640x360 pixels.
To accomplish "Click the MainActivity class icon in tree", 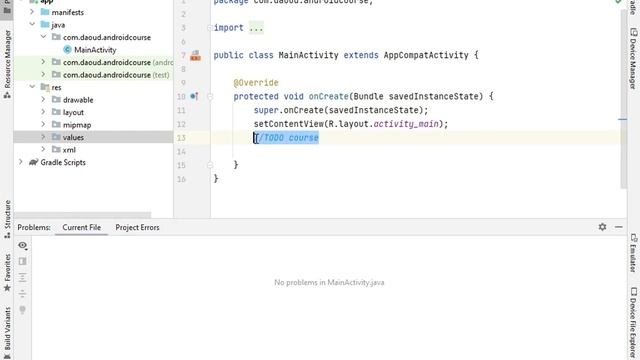I will [x=67, y=50].
